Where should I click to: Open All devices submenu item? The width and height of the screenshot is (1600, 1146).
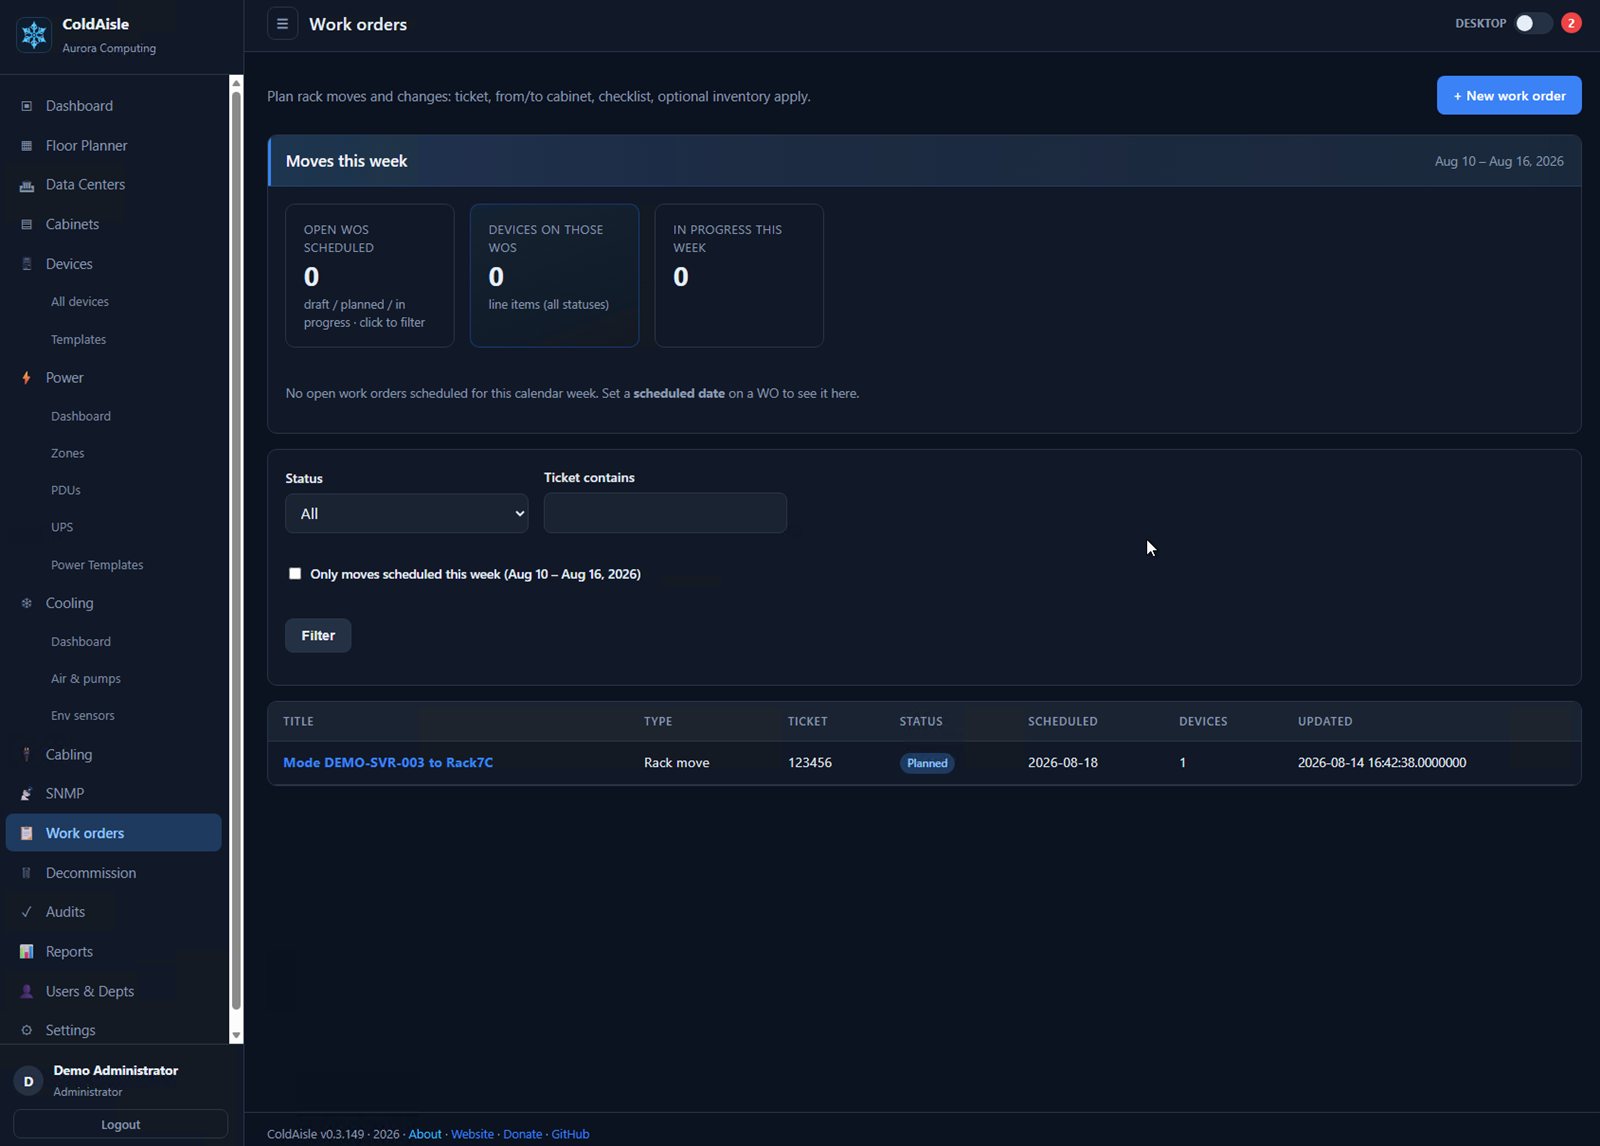(x=80, y=302)
